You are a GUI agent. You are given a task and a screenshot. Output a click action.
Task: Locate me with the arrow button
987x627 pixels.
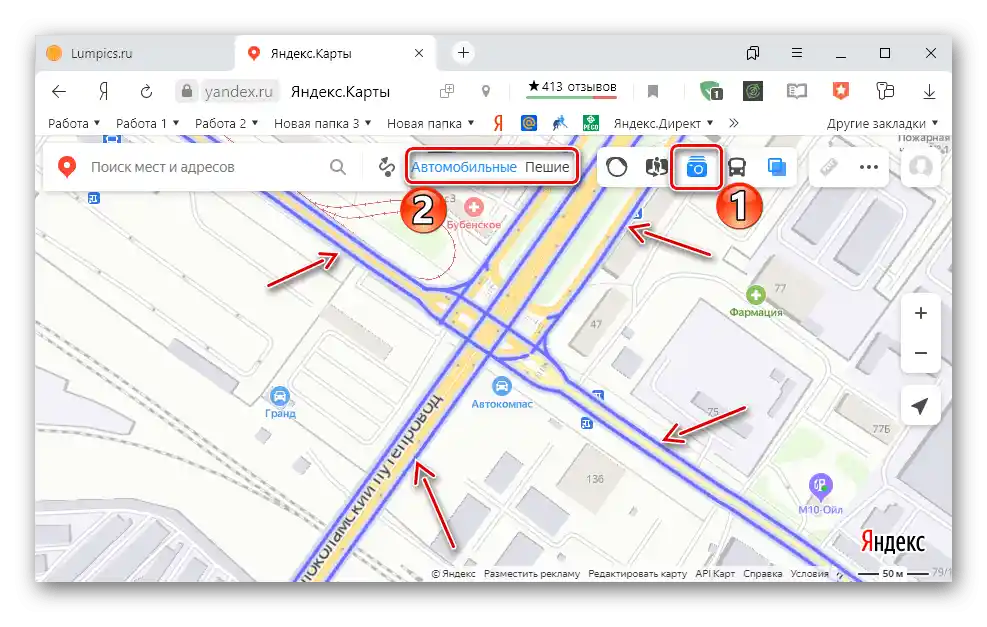920,406
